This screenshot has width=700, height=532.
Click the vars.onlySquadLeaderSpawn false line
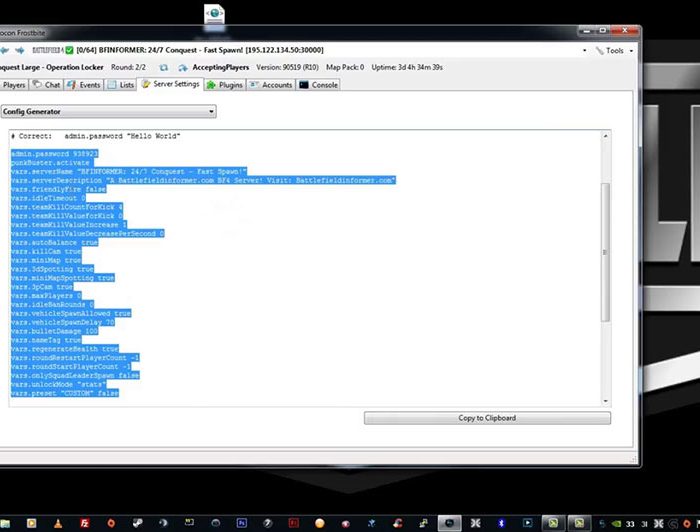pyautogui.click(x=75, y=375)
